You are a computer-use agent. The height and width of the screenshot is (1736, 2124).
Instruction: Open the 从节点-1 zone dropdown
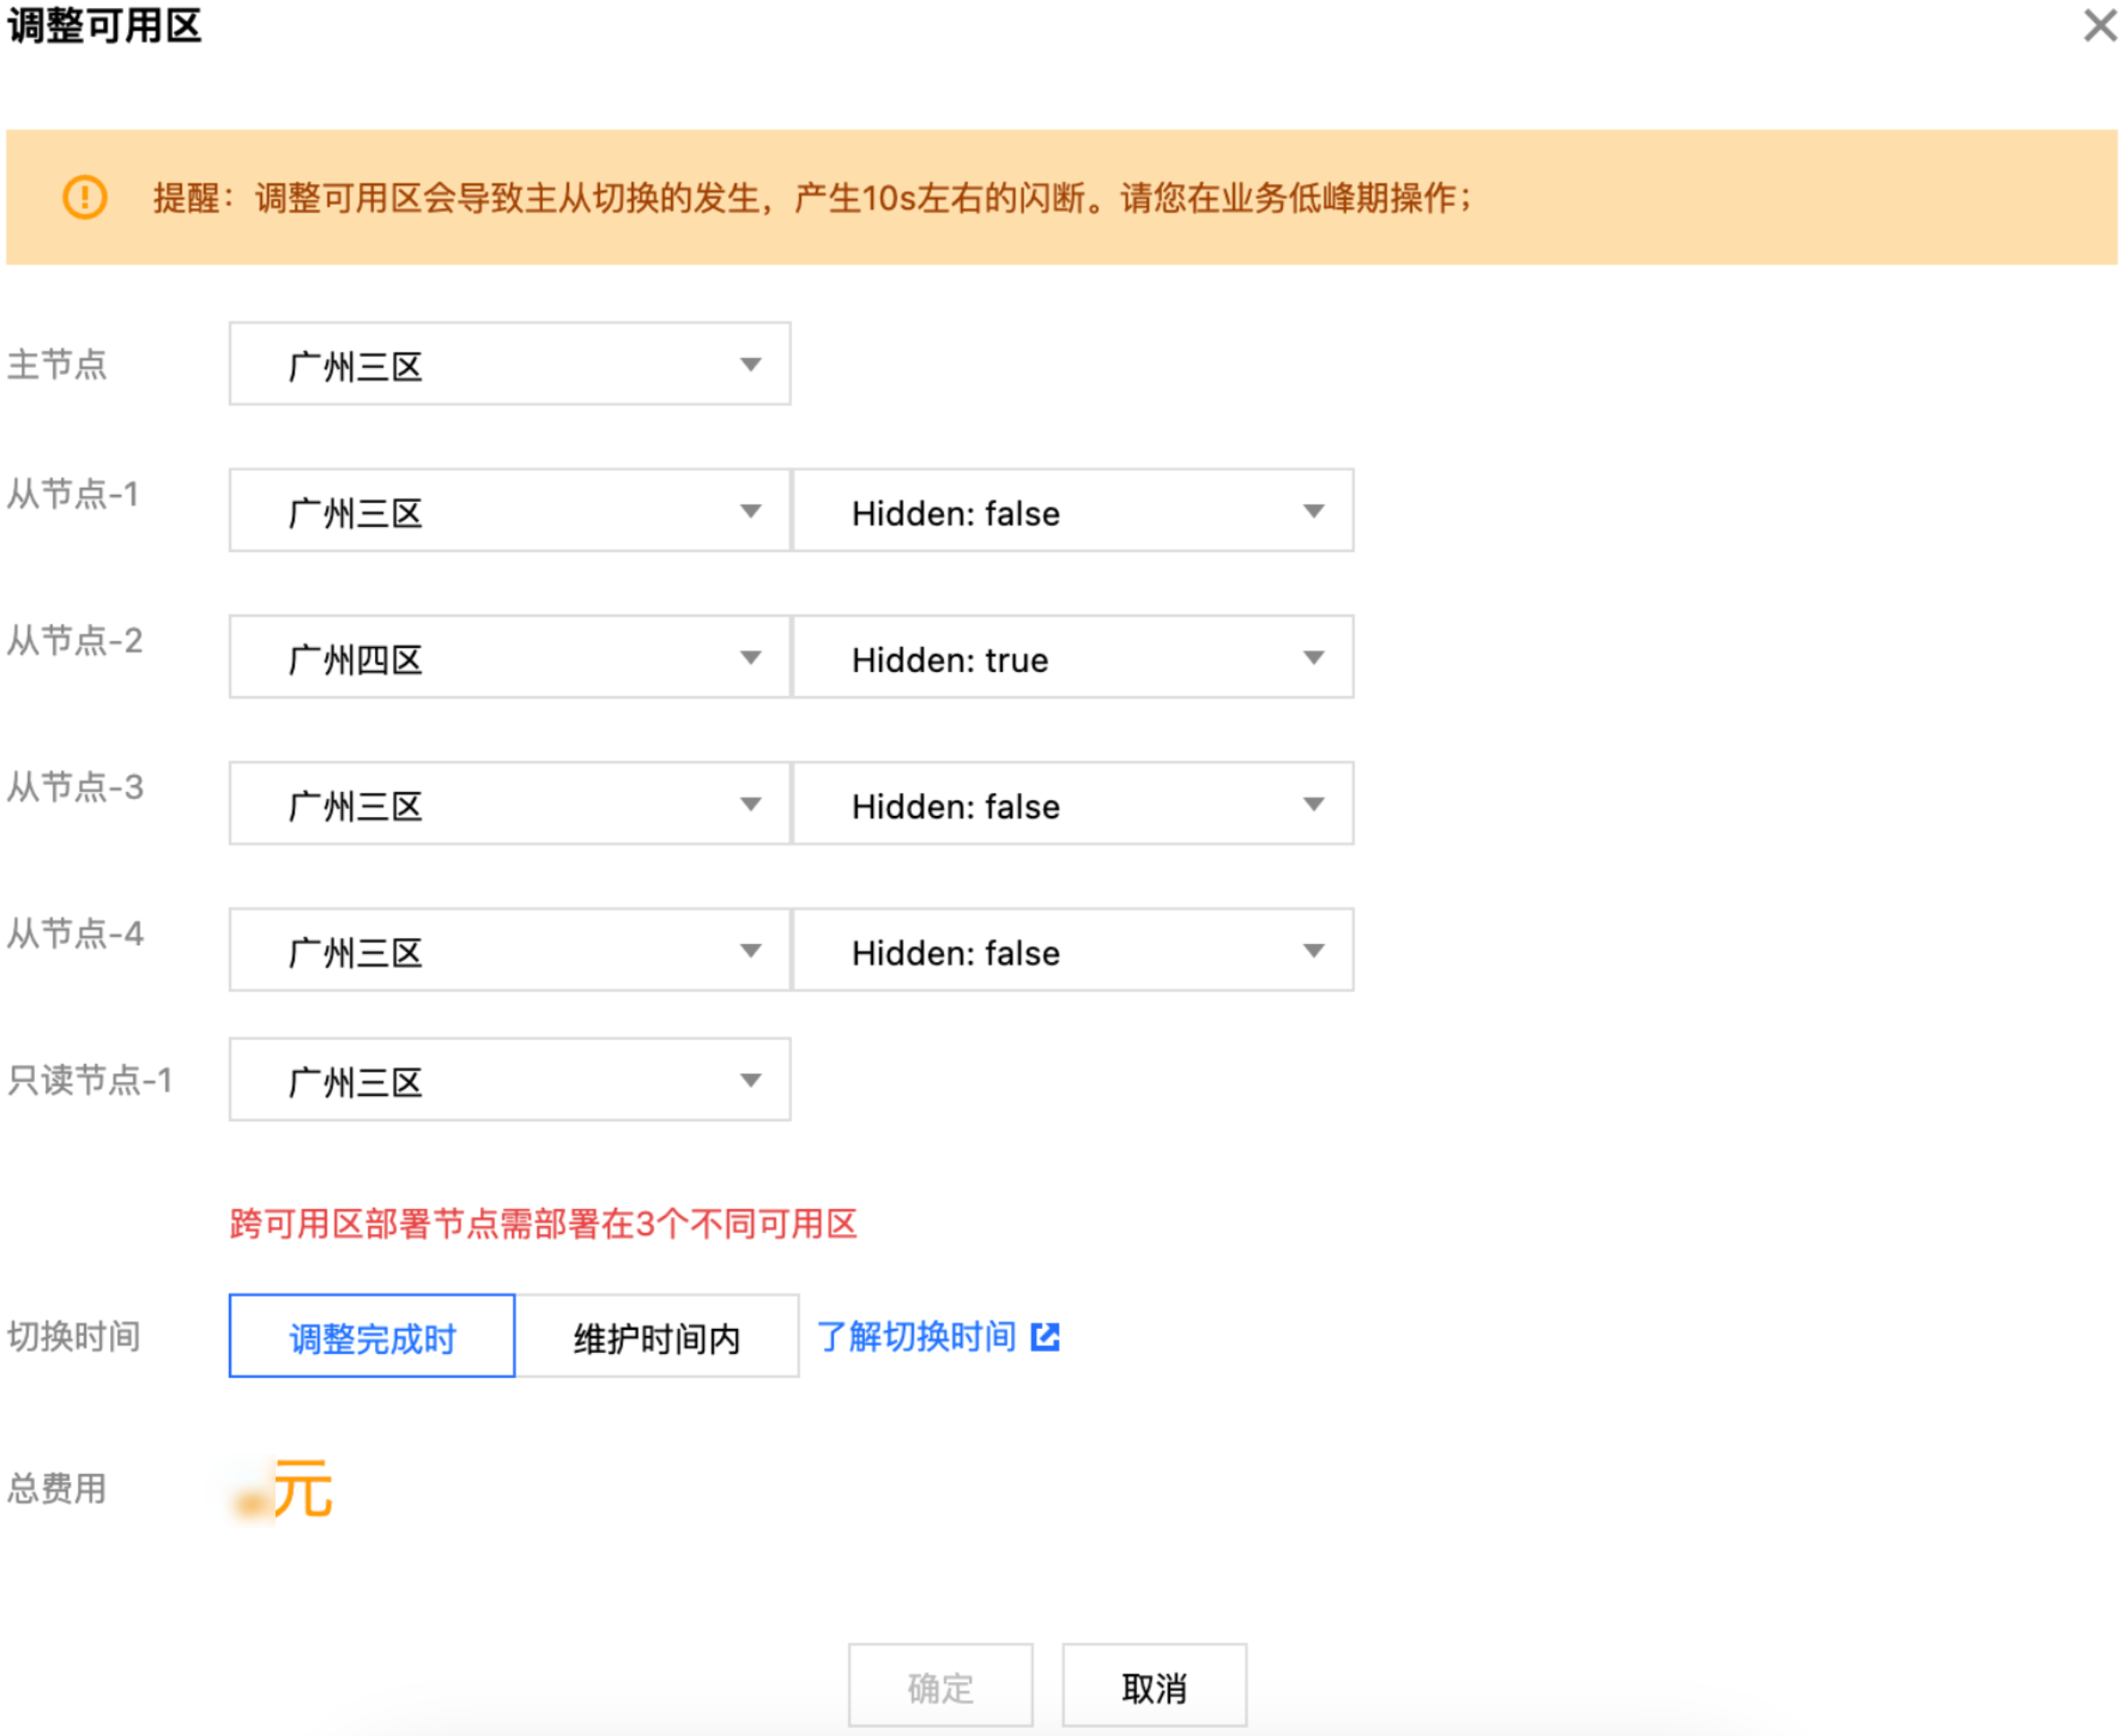[x=510, y=511]
